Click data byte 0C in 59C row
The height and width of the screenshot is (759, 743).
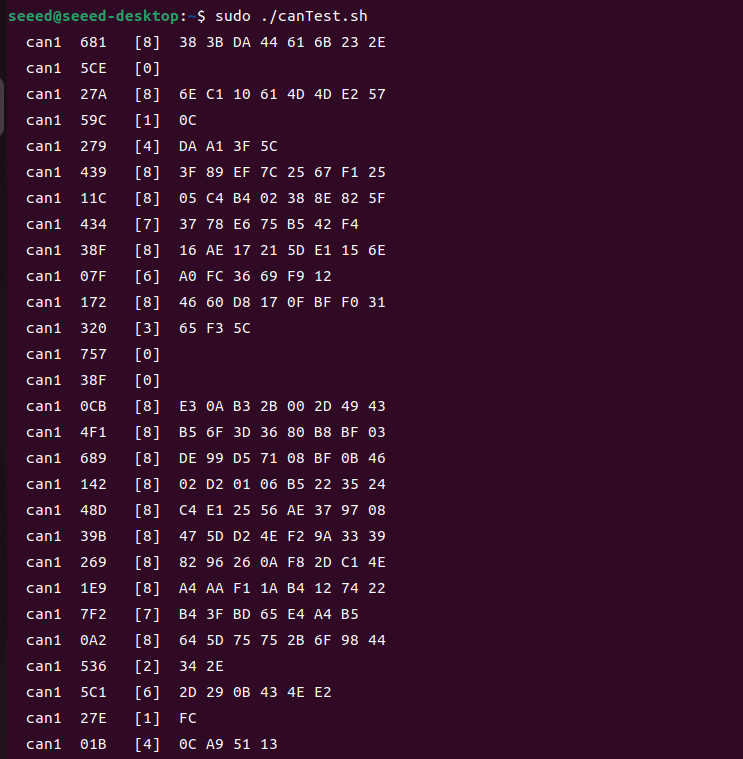point(188,121)
